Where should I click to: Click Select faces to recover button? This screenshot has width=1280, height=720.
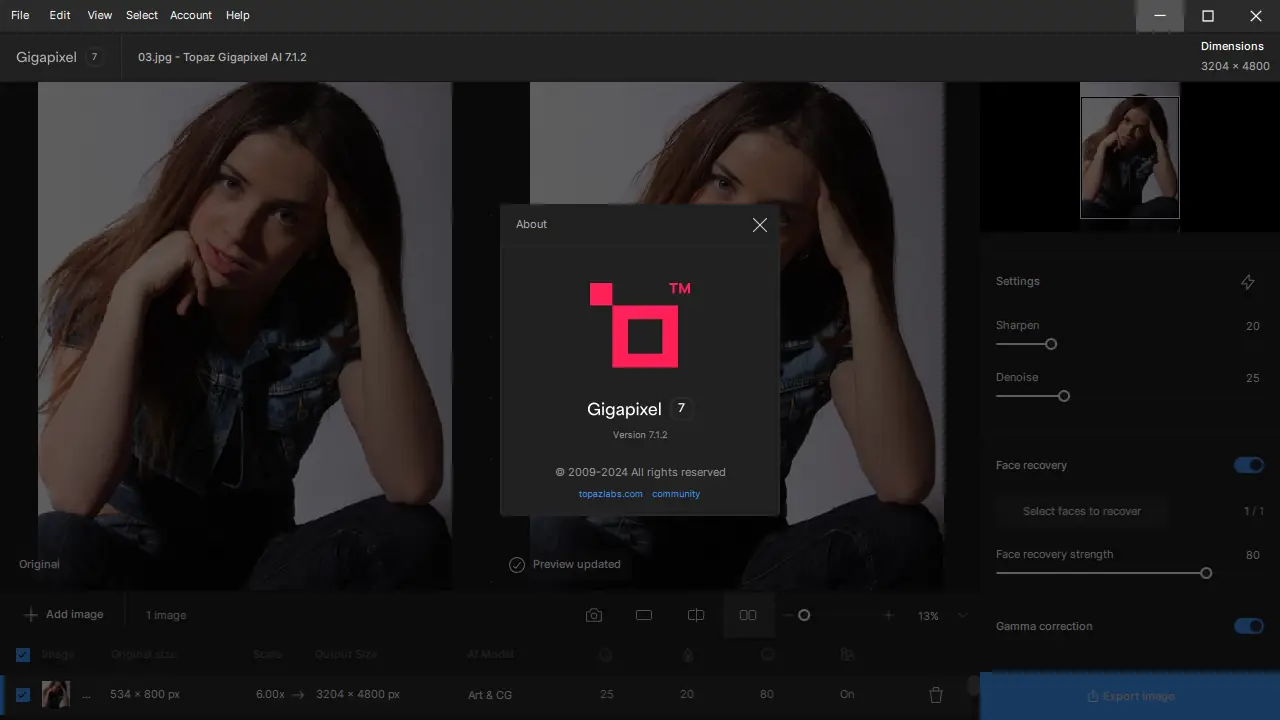pos(1082,511)
